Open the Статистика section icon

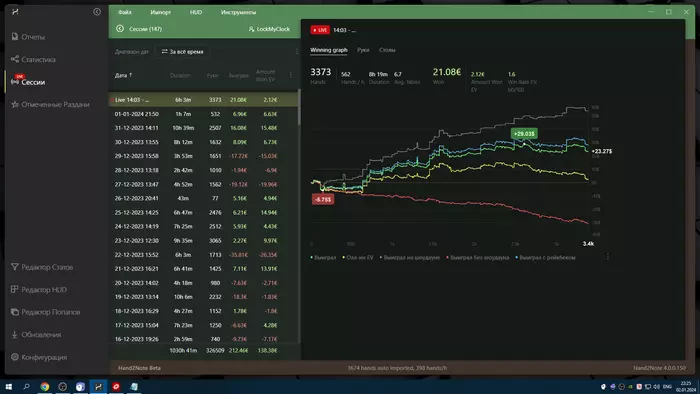click(x=15, y=59)
